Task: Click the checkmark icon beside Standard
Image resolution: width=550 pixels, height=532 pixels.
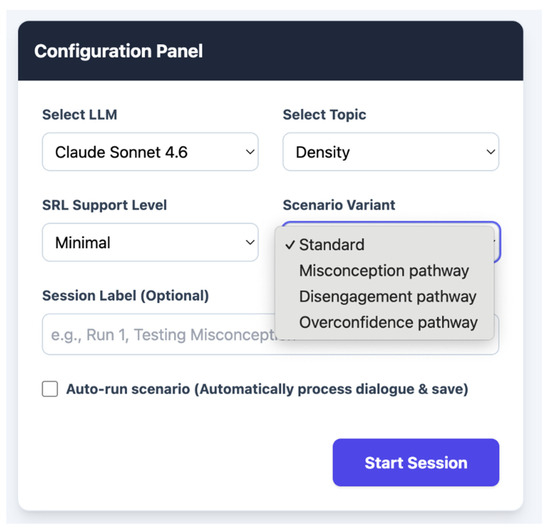Action: 290,244
